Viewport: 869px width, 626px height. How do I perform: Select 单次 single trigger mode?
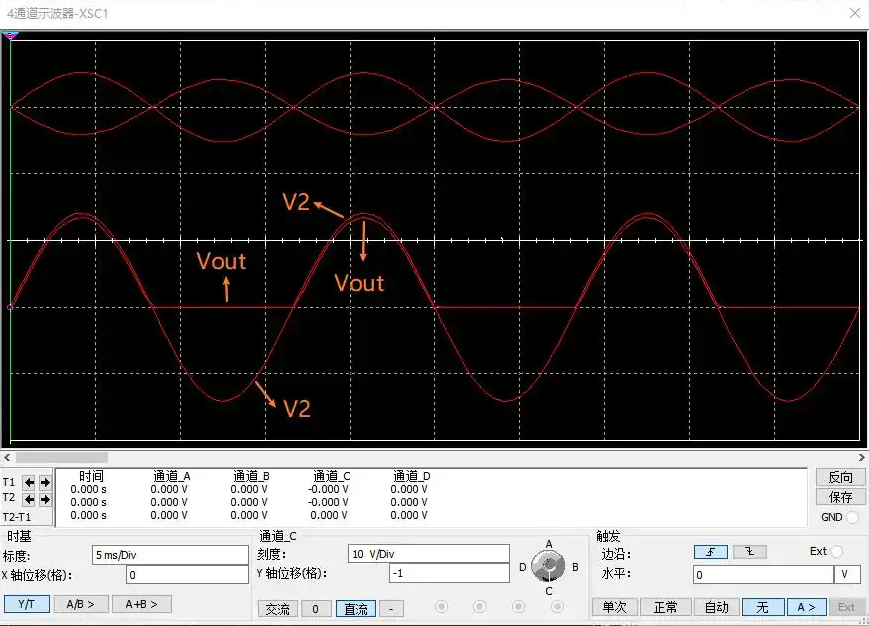[x=615, y=607]
